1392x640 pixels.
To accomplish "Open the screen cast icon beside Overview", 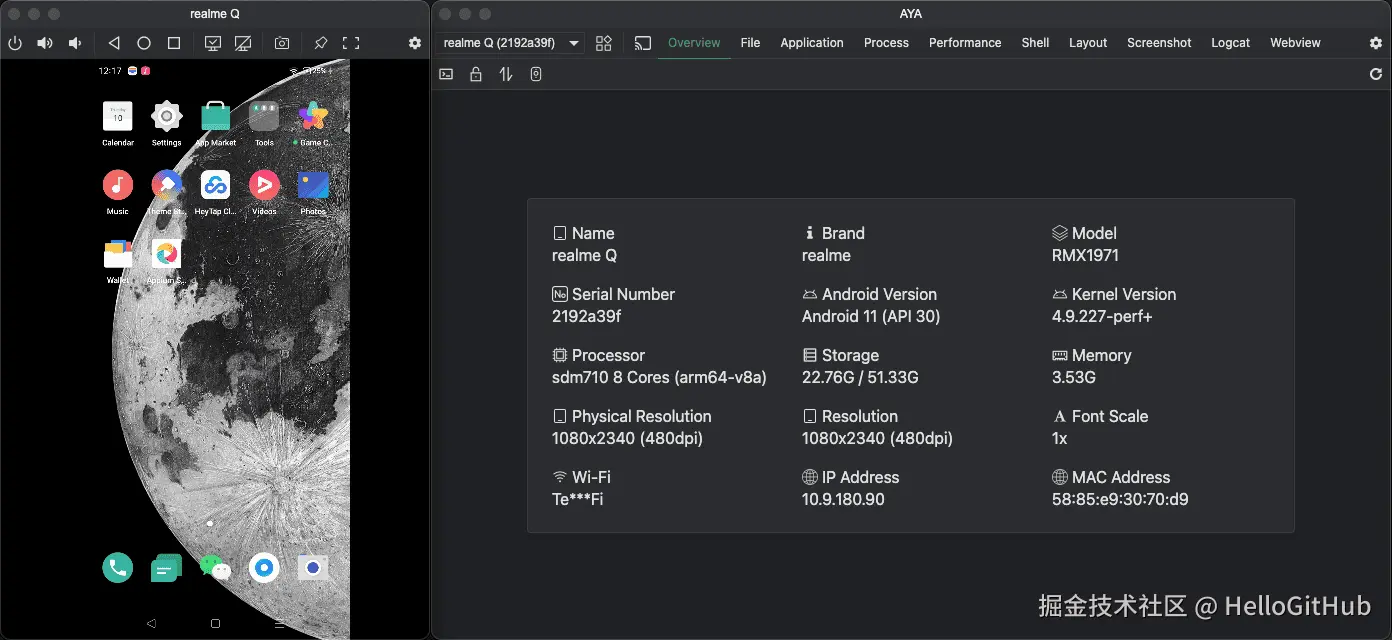I will [x=643, y=43].
